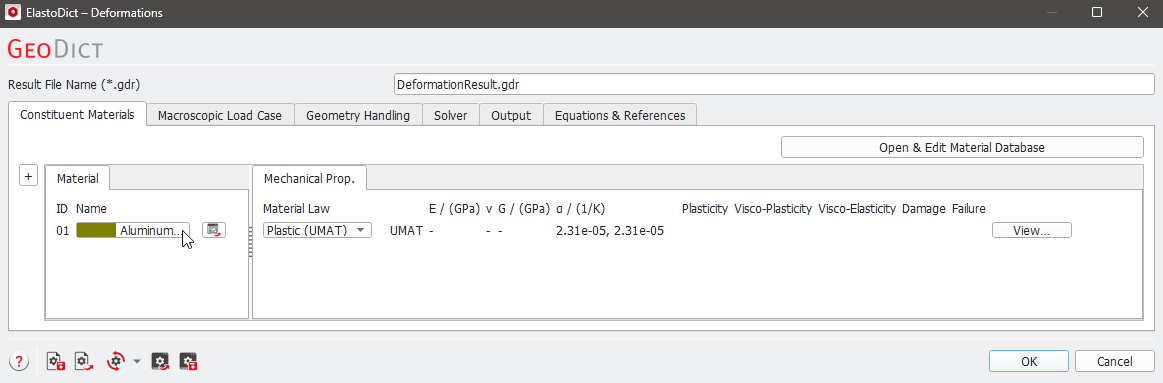Viewport: 1163px width, 383px height.
Task: Open the Aluminum material name selector
Action: click(x=133, y=230)
